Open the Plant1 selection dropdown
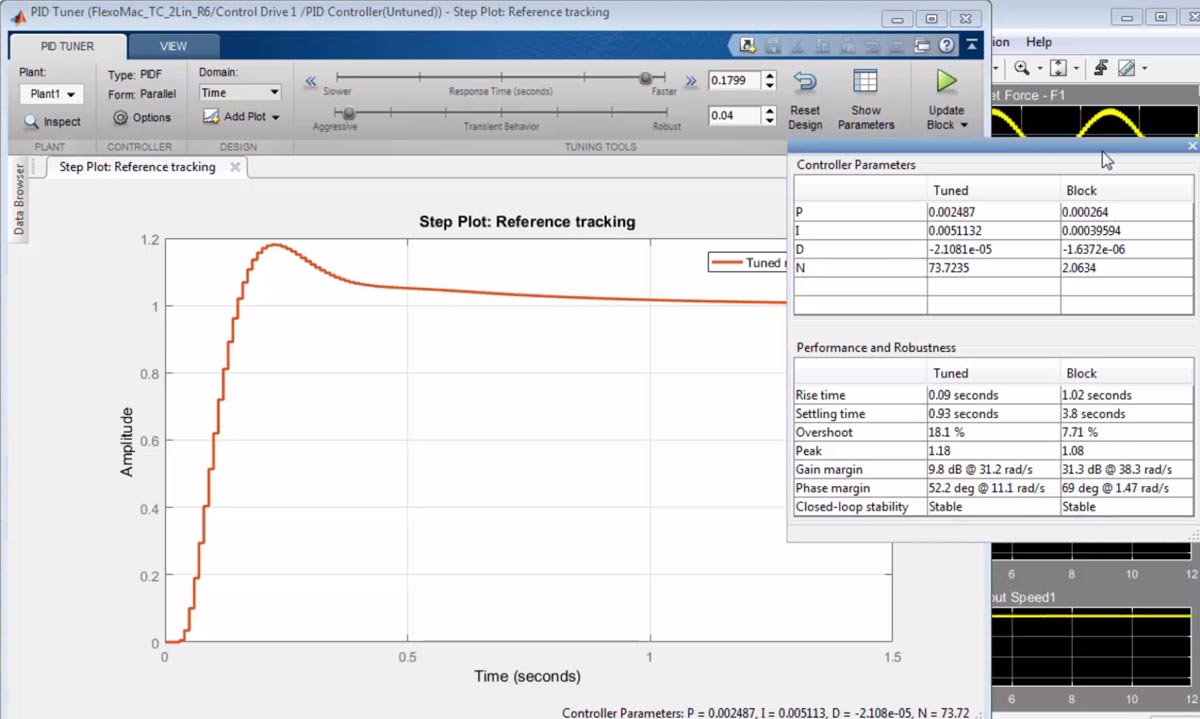 click(51, 94)
